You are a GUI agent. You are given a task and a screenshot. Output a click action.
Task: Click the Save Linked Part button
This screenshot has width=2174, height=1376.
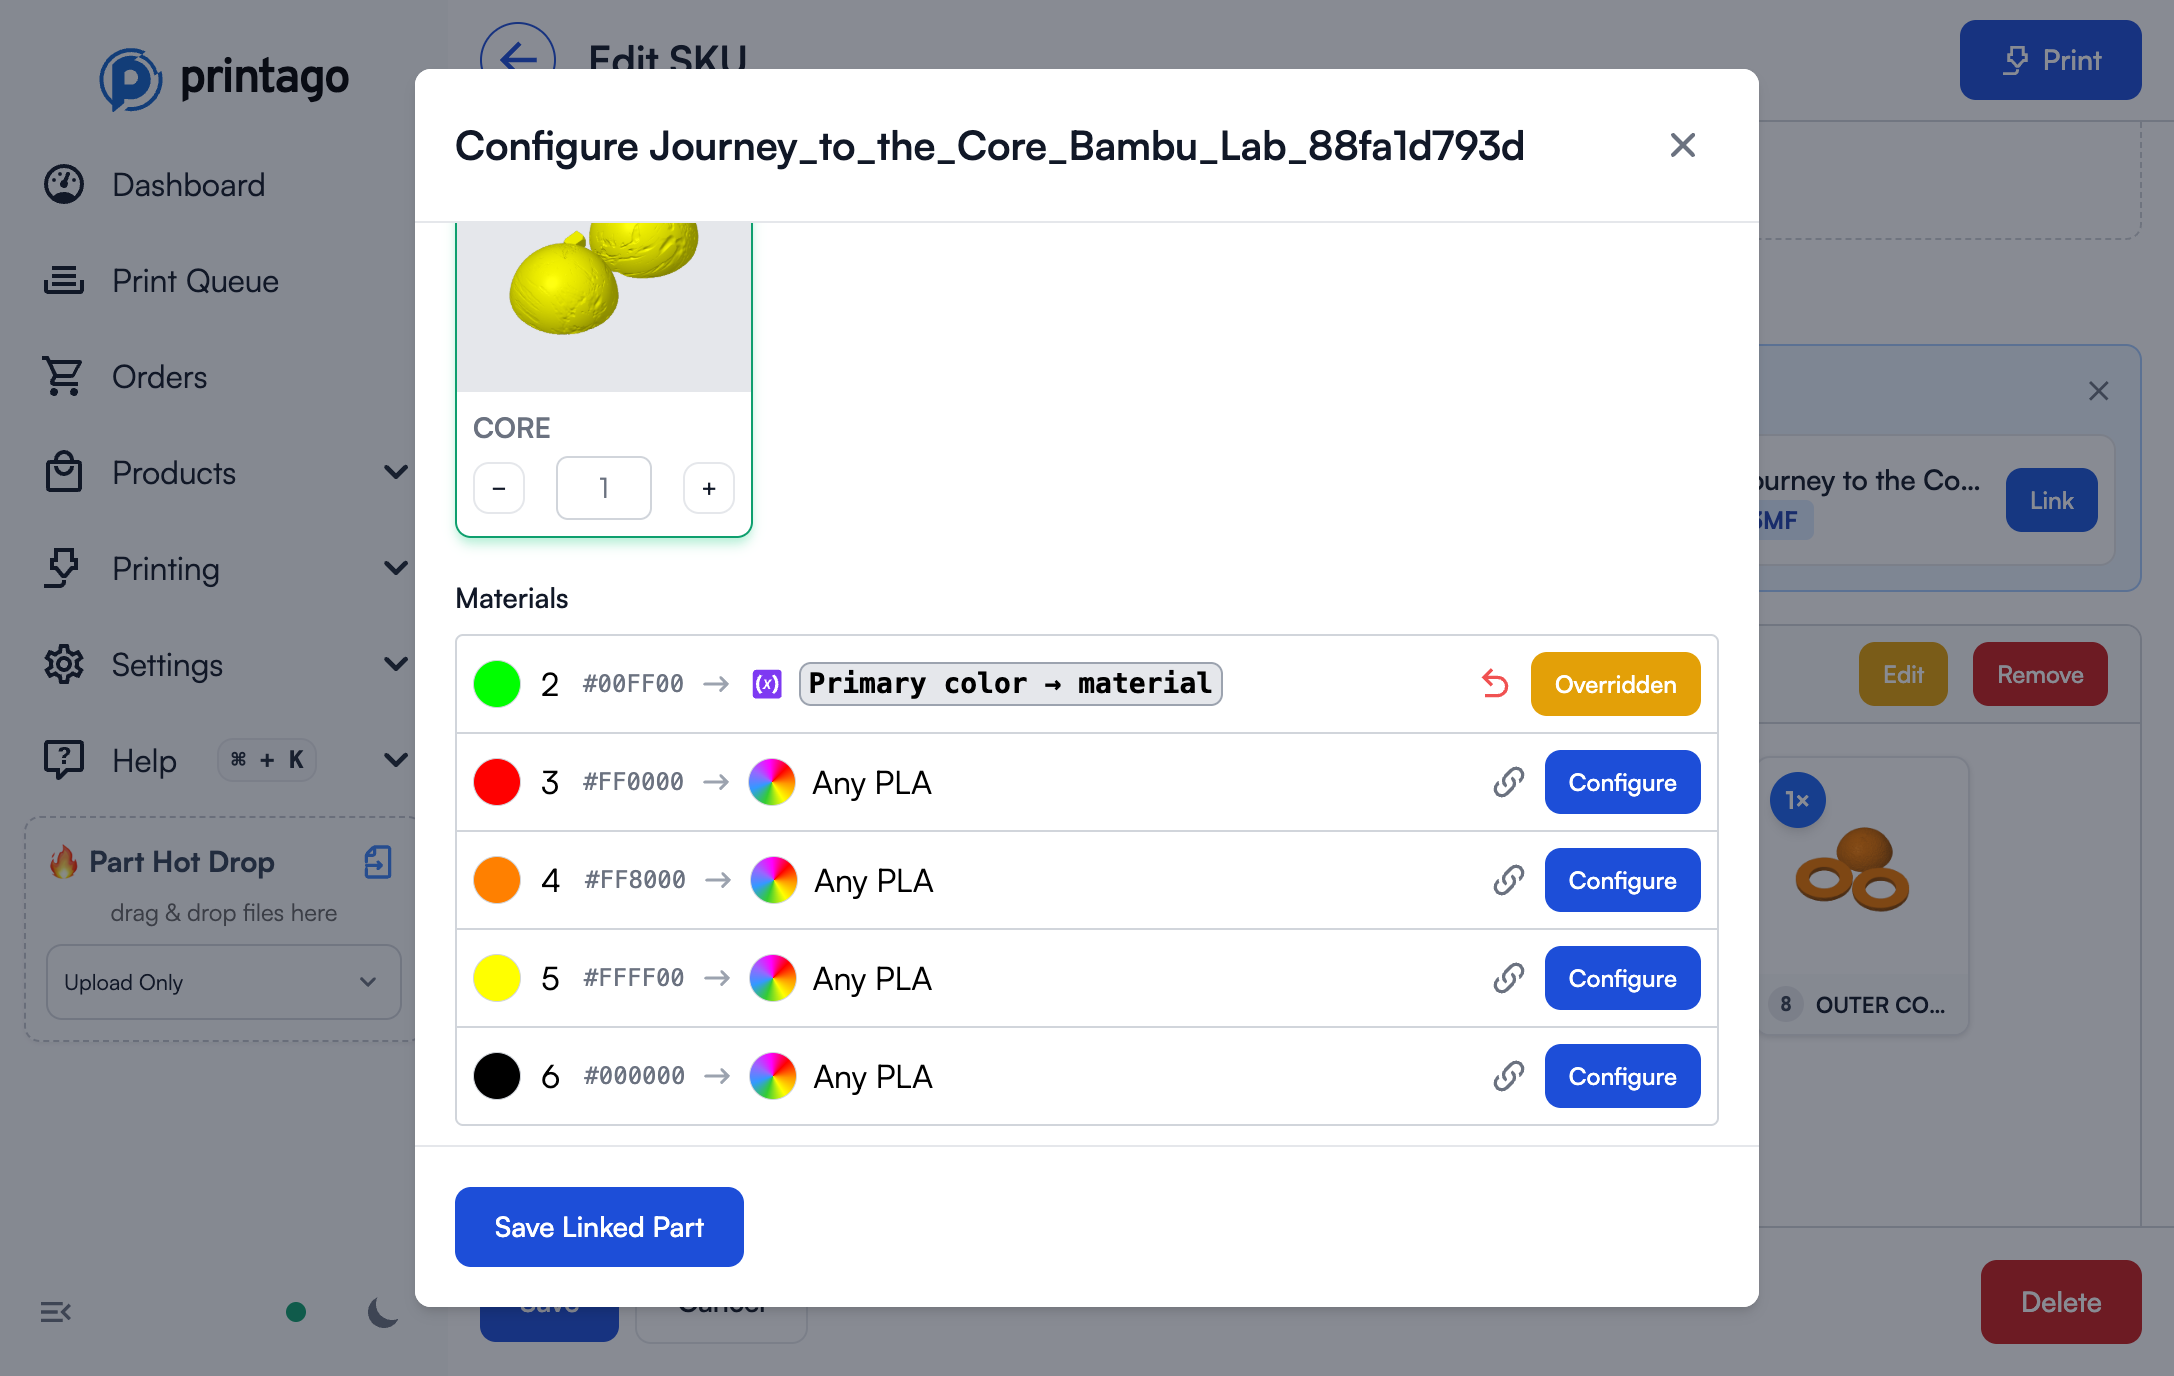click(598, 1227)
